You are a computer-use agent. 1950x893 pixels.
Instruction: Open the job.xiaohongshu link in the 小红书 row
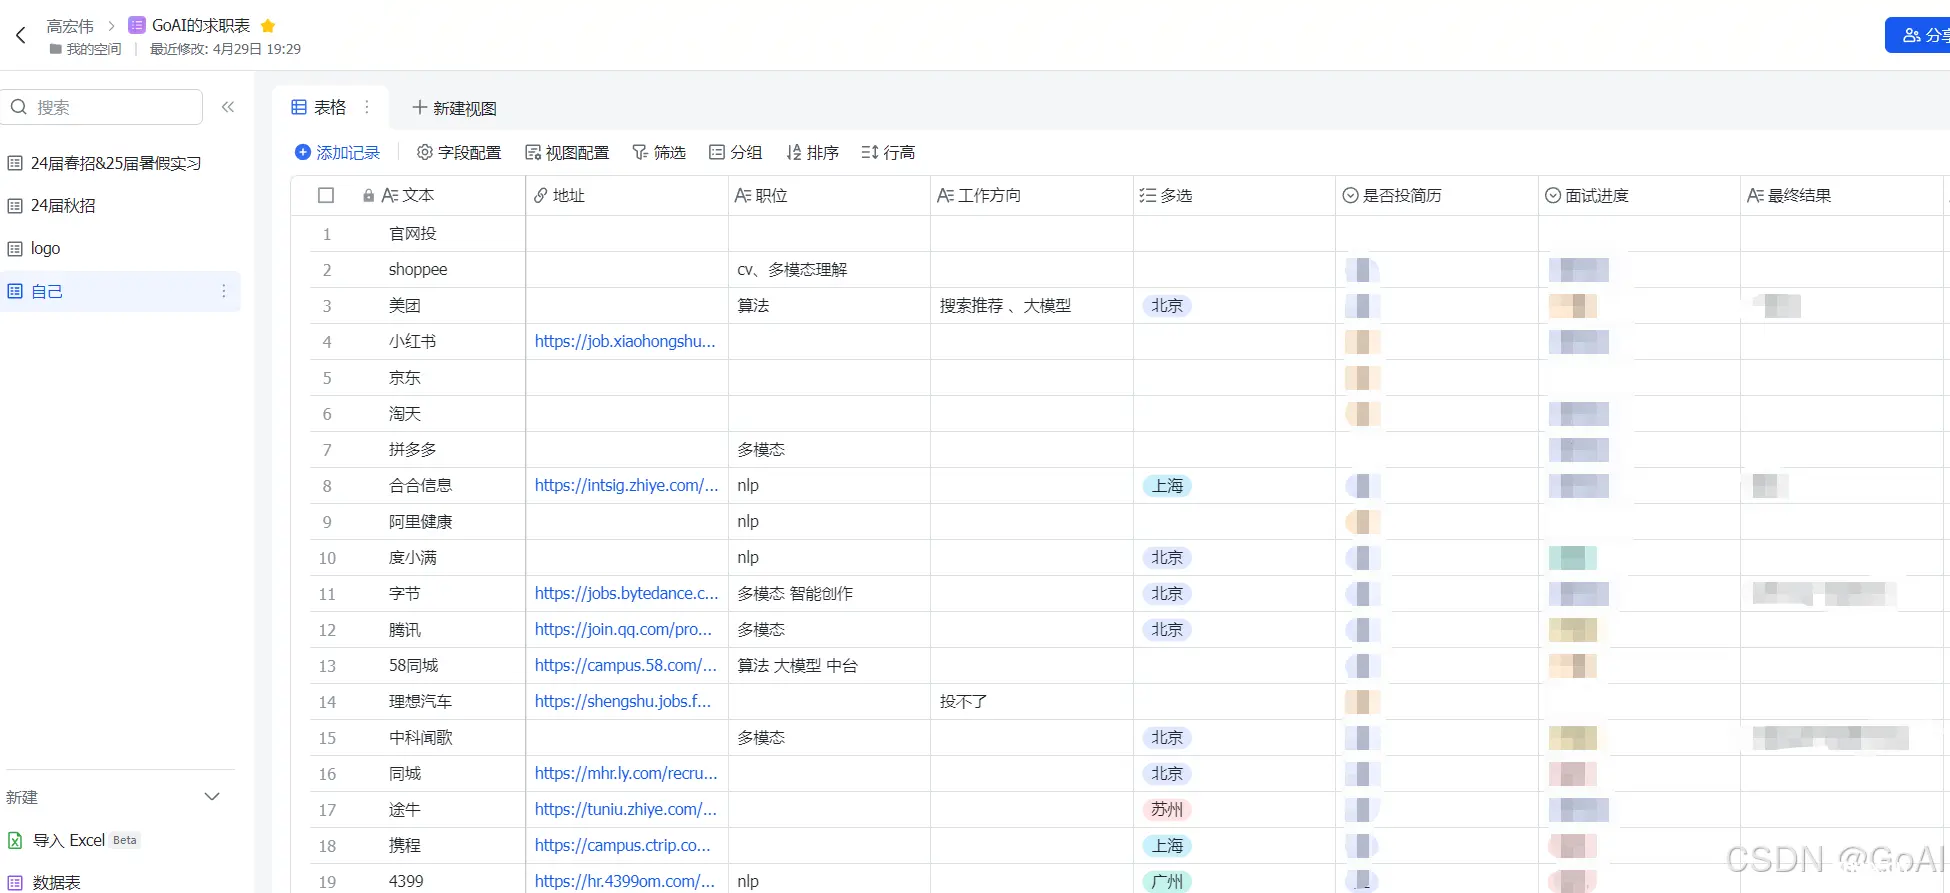tap(625, 342)
